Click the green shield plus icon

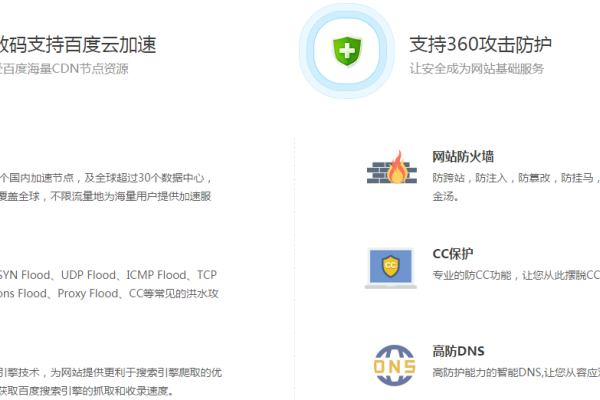click(347, 51)
